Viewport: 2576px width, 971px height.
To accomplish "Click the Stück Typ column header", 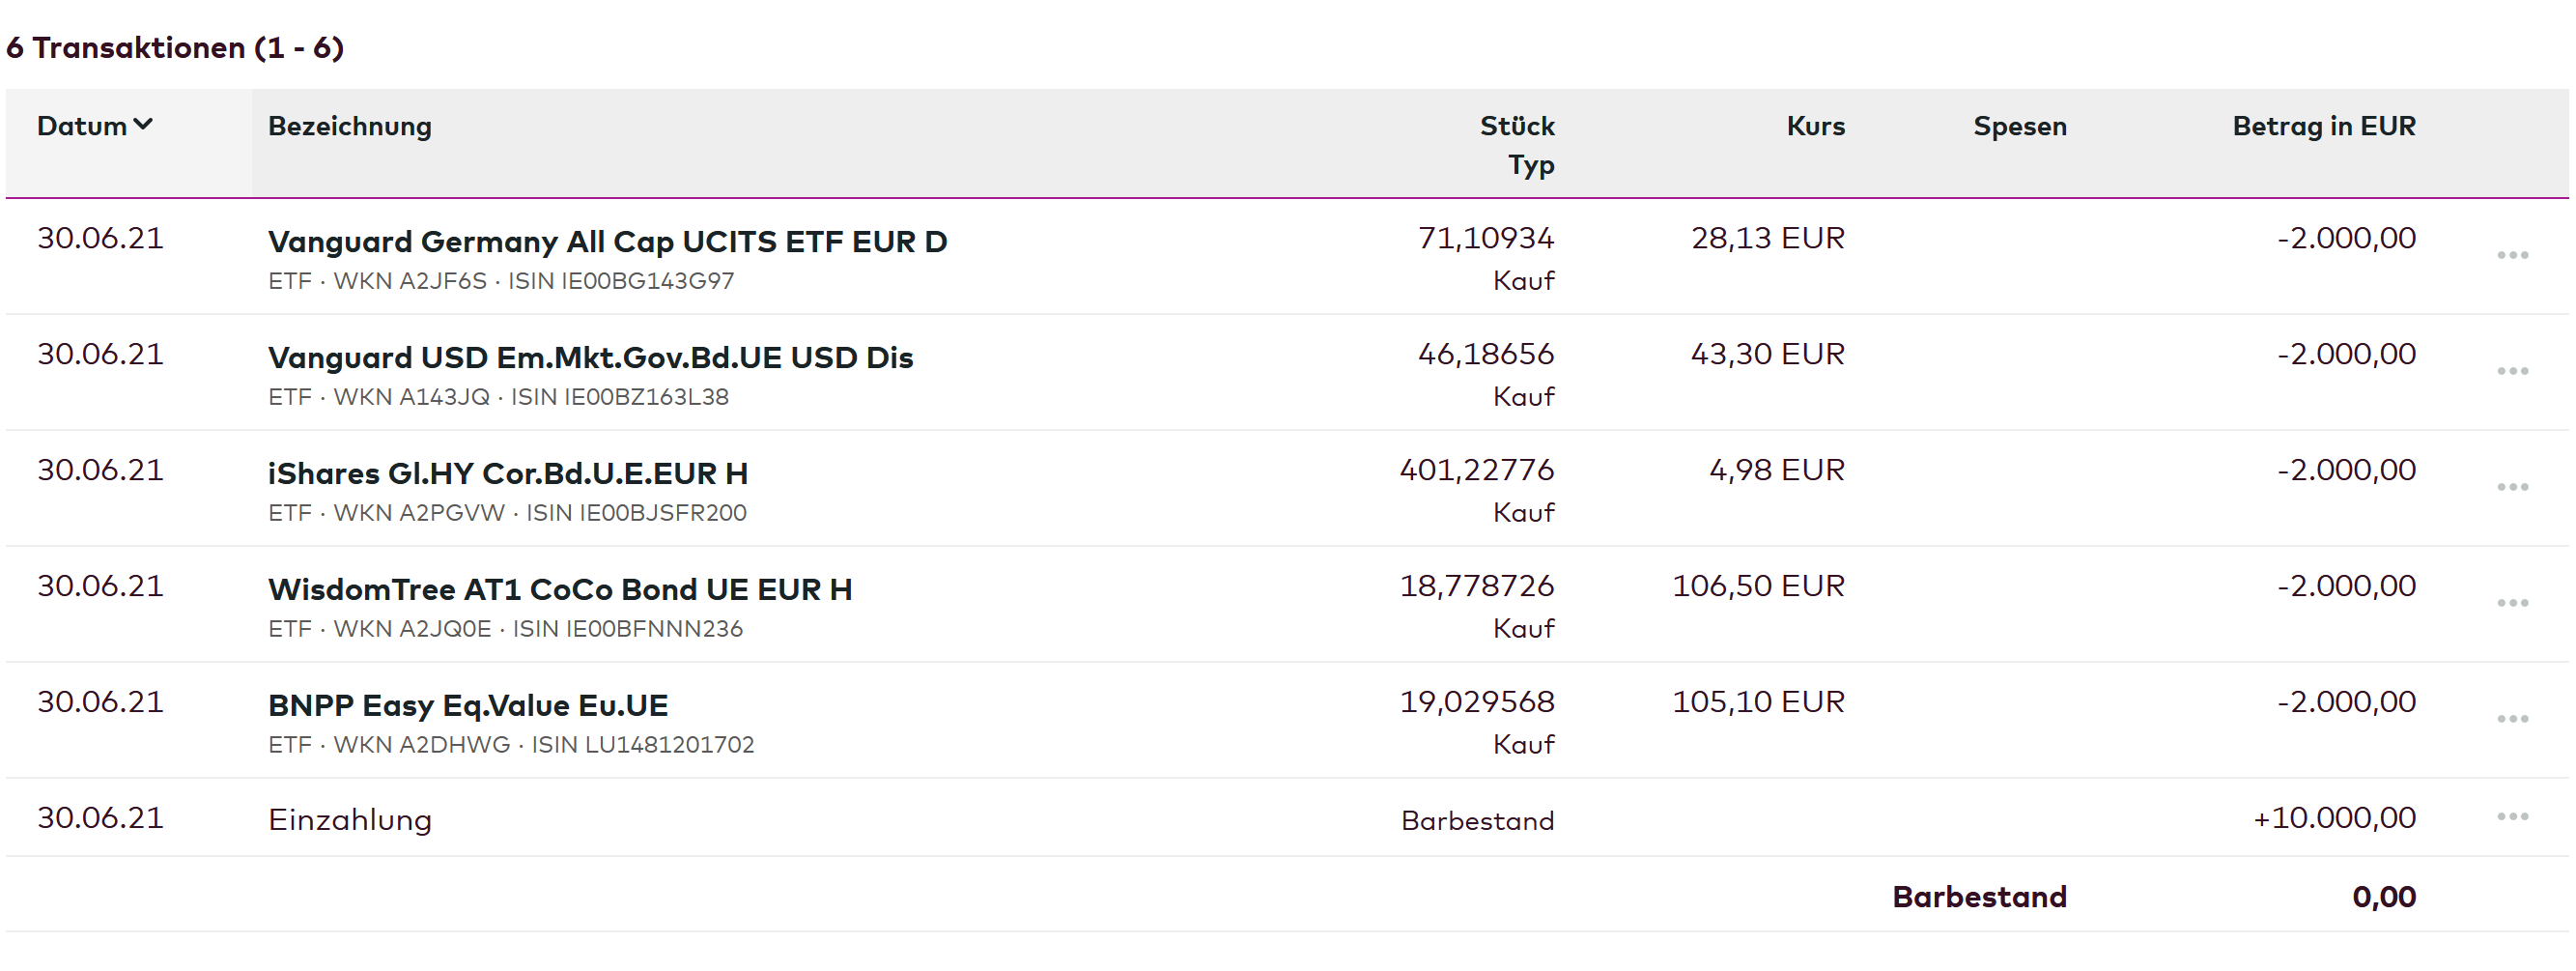I will tap(1516, 144).
